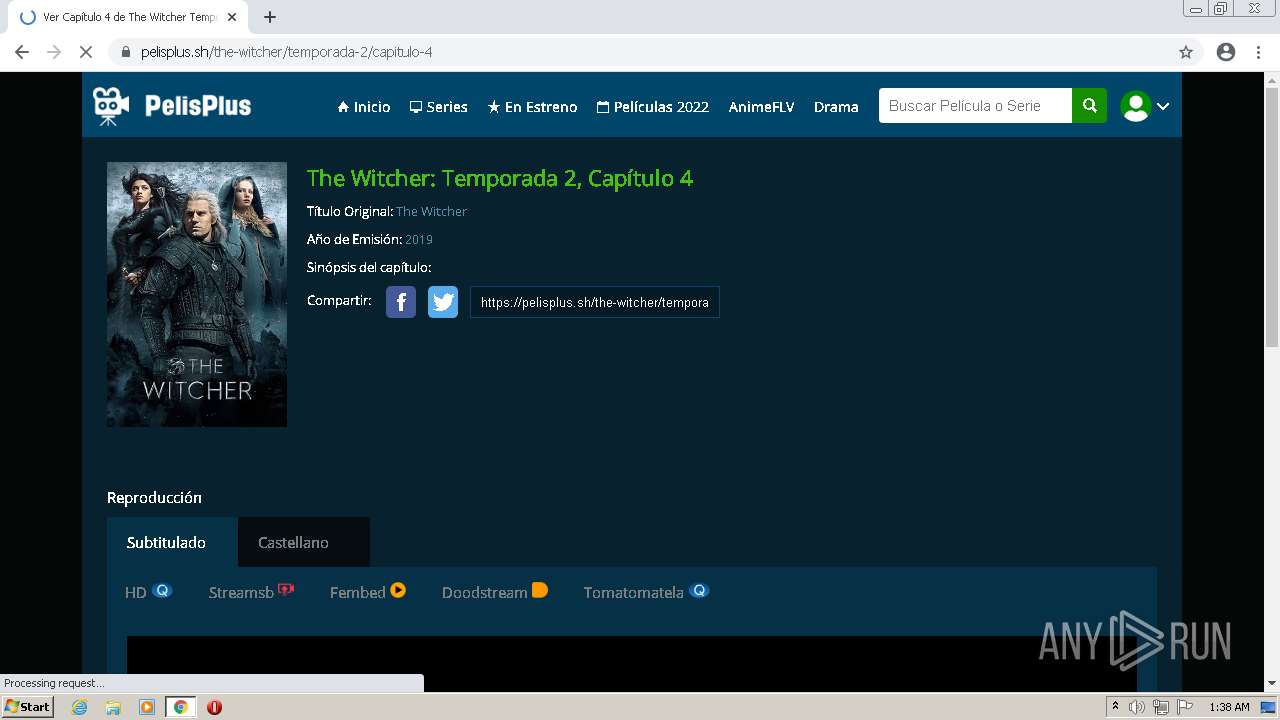This screenshot has width=1280, height=720.
Task: Select the HD server option
Action: point(148,592)
